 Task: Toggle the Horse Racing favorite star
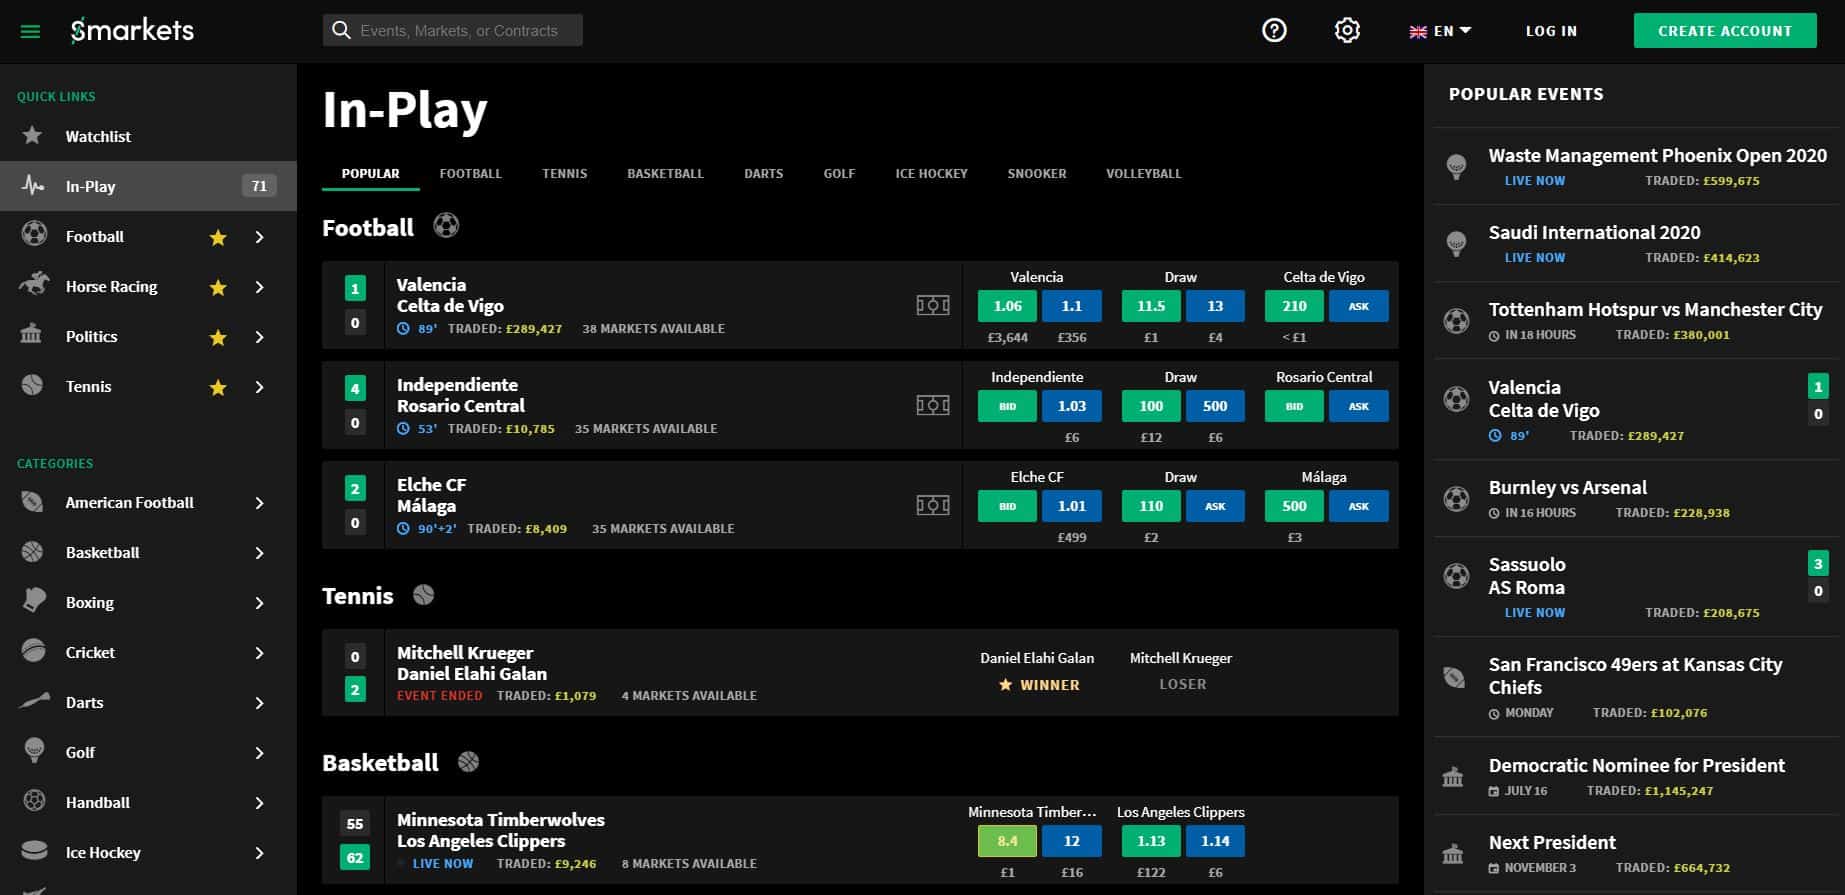coord(218,287)
